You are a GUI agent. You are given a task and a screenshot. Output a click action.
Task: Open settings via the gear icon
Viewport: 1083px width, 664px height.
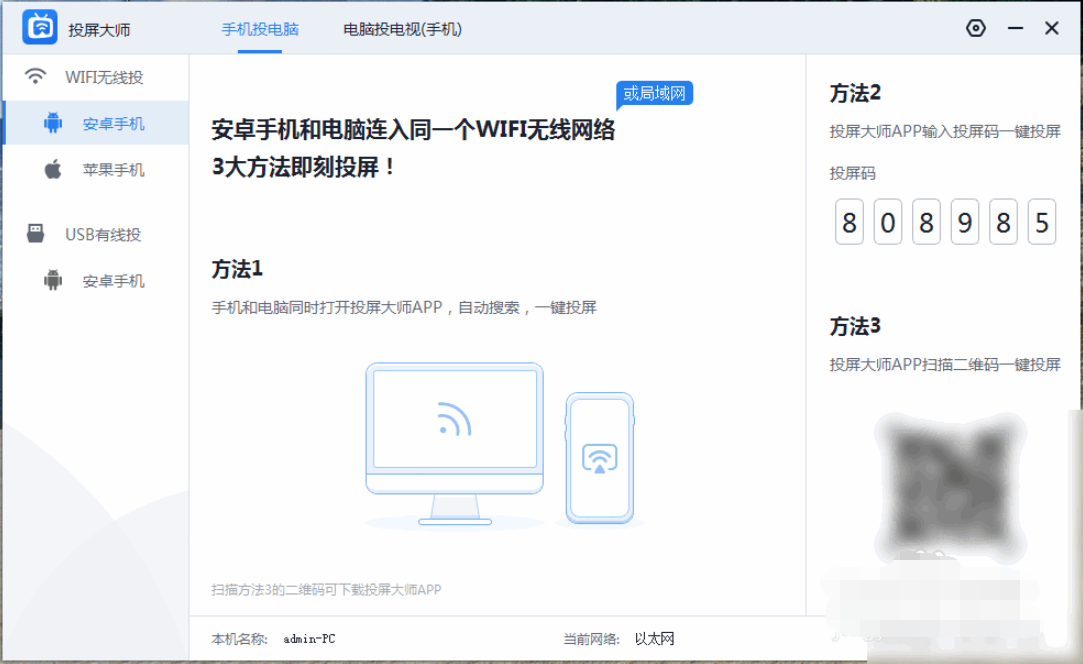point(977,30)
